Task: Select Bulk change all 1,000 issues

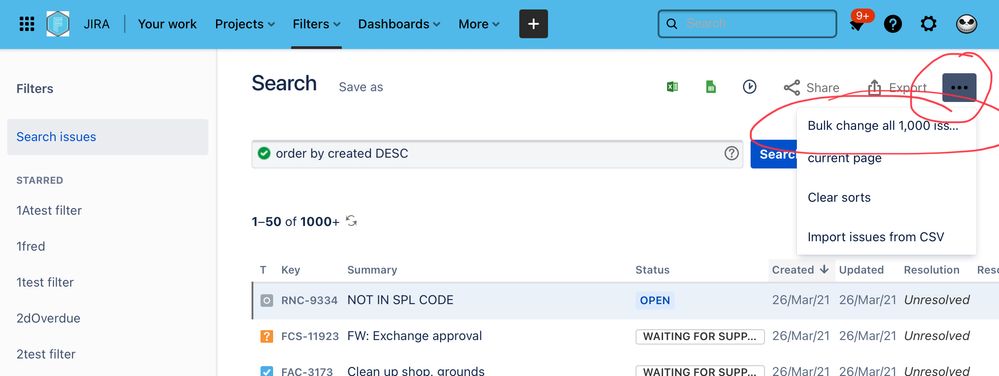Action: pos(883,126)
